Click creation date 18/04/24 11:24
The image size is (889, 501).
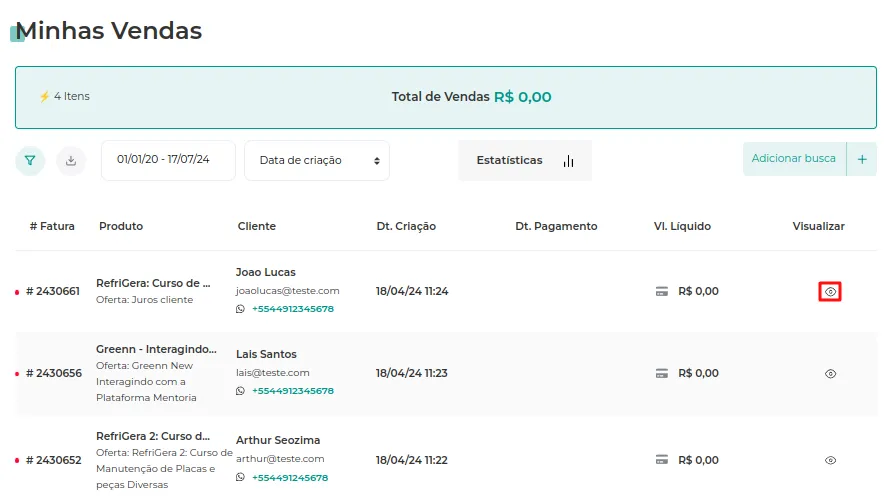[412, 291]
